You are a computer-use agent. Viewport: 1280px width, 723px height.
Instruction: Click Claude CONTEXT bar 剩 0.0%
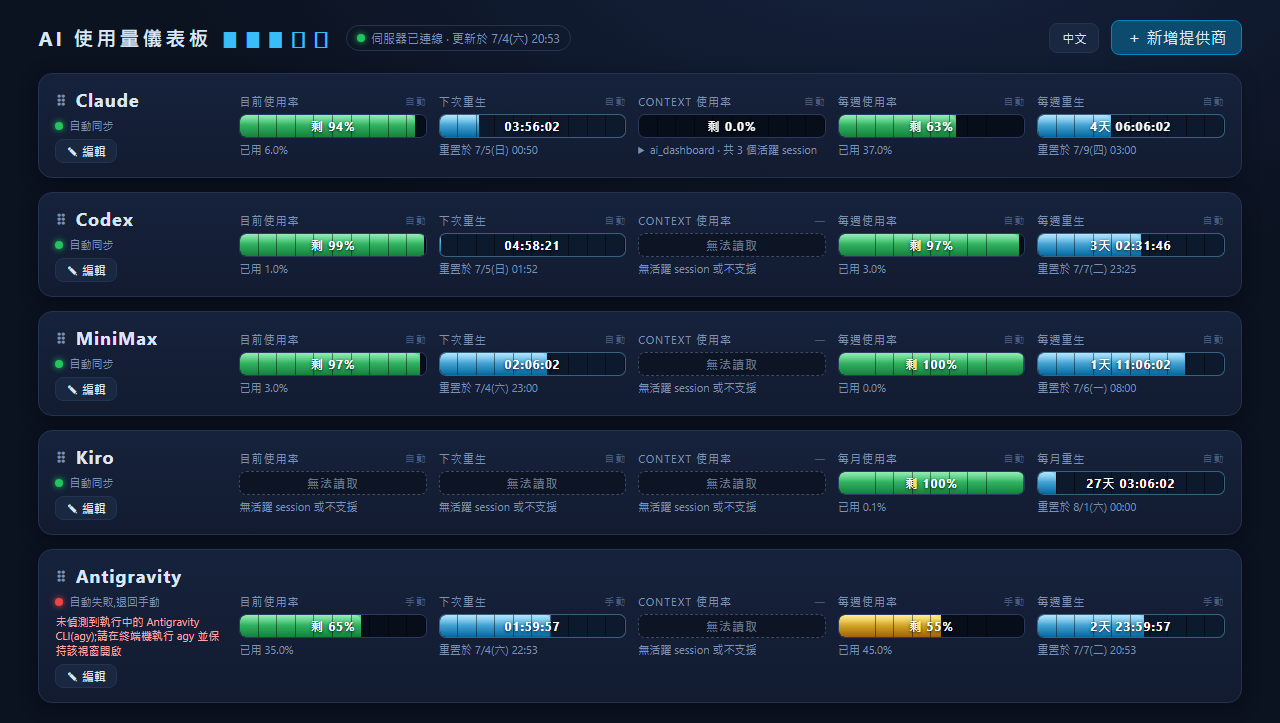coord(732,126)
